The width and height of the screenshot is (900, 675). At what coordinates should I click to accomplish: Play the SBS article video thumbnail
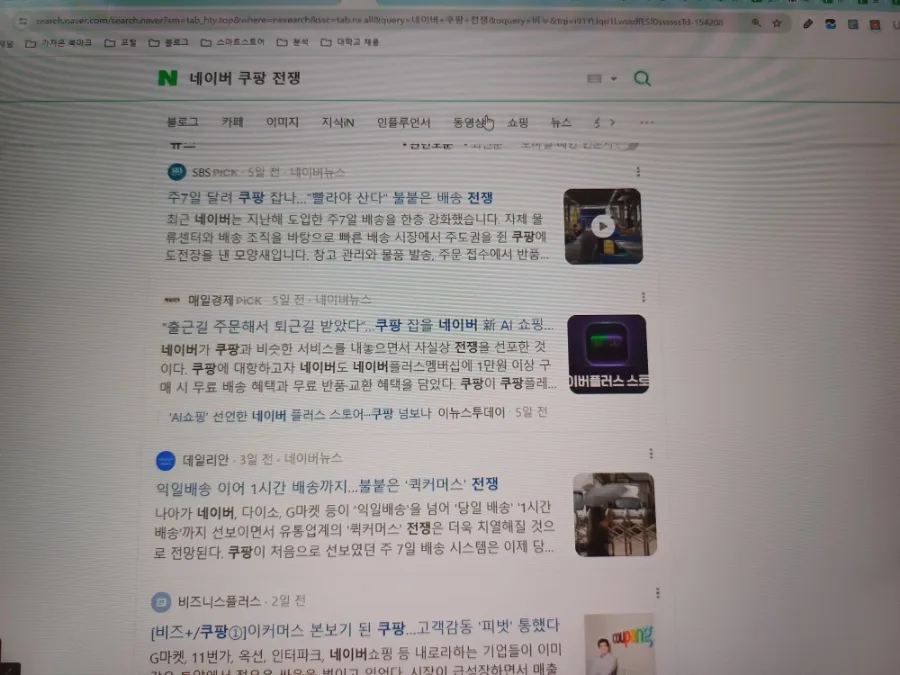pyautogui.click(x=603, y=226)
